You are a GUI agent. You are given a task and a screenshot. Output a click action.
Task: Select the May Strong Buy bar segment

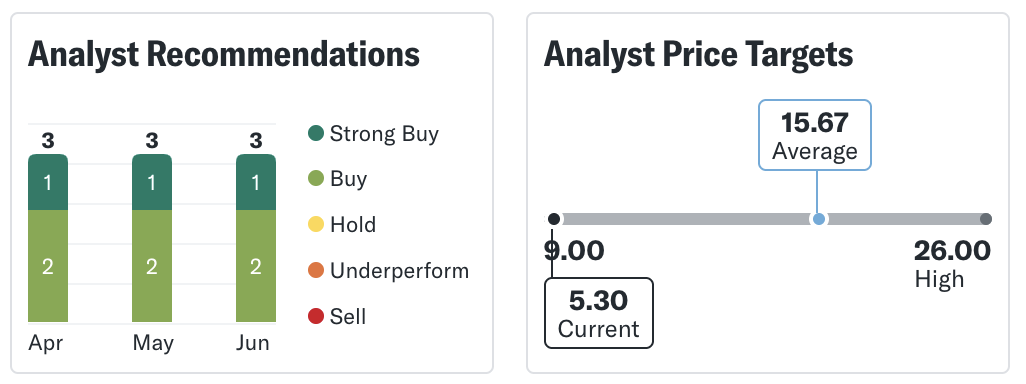pos(152,182)
